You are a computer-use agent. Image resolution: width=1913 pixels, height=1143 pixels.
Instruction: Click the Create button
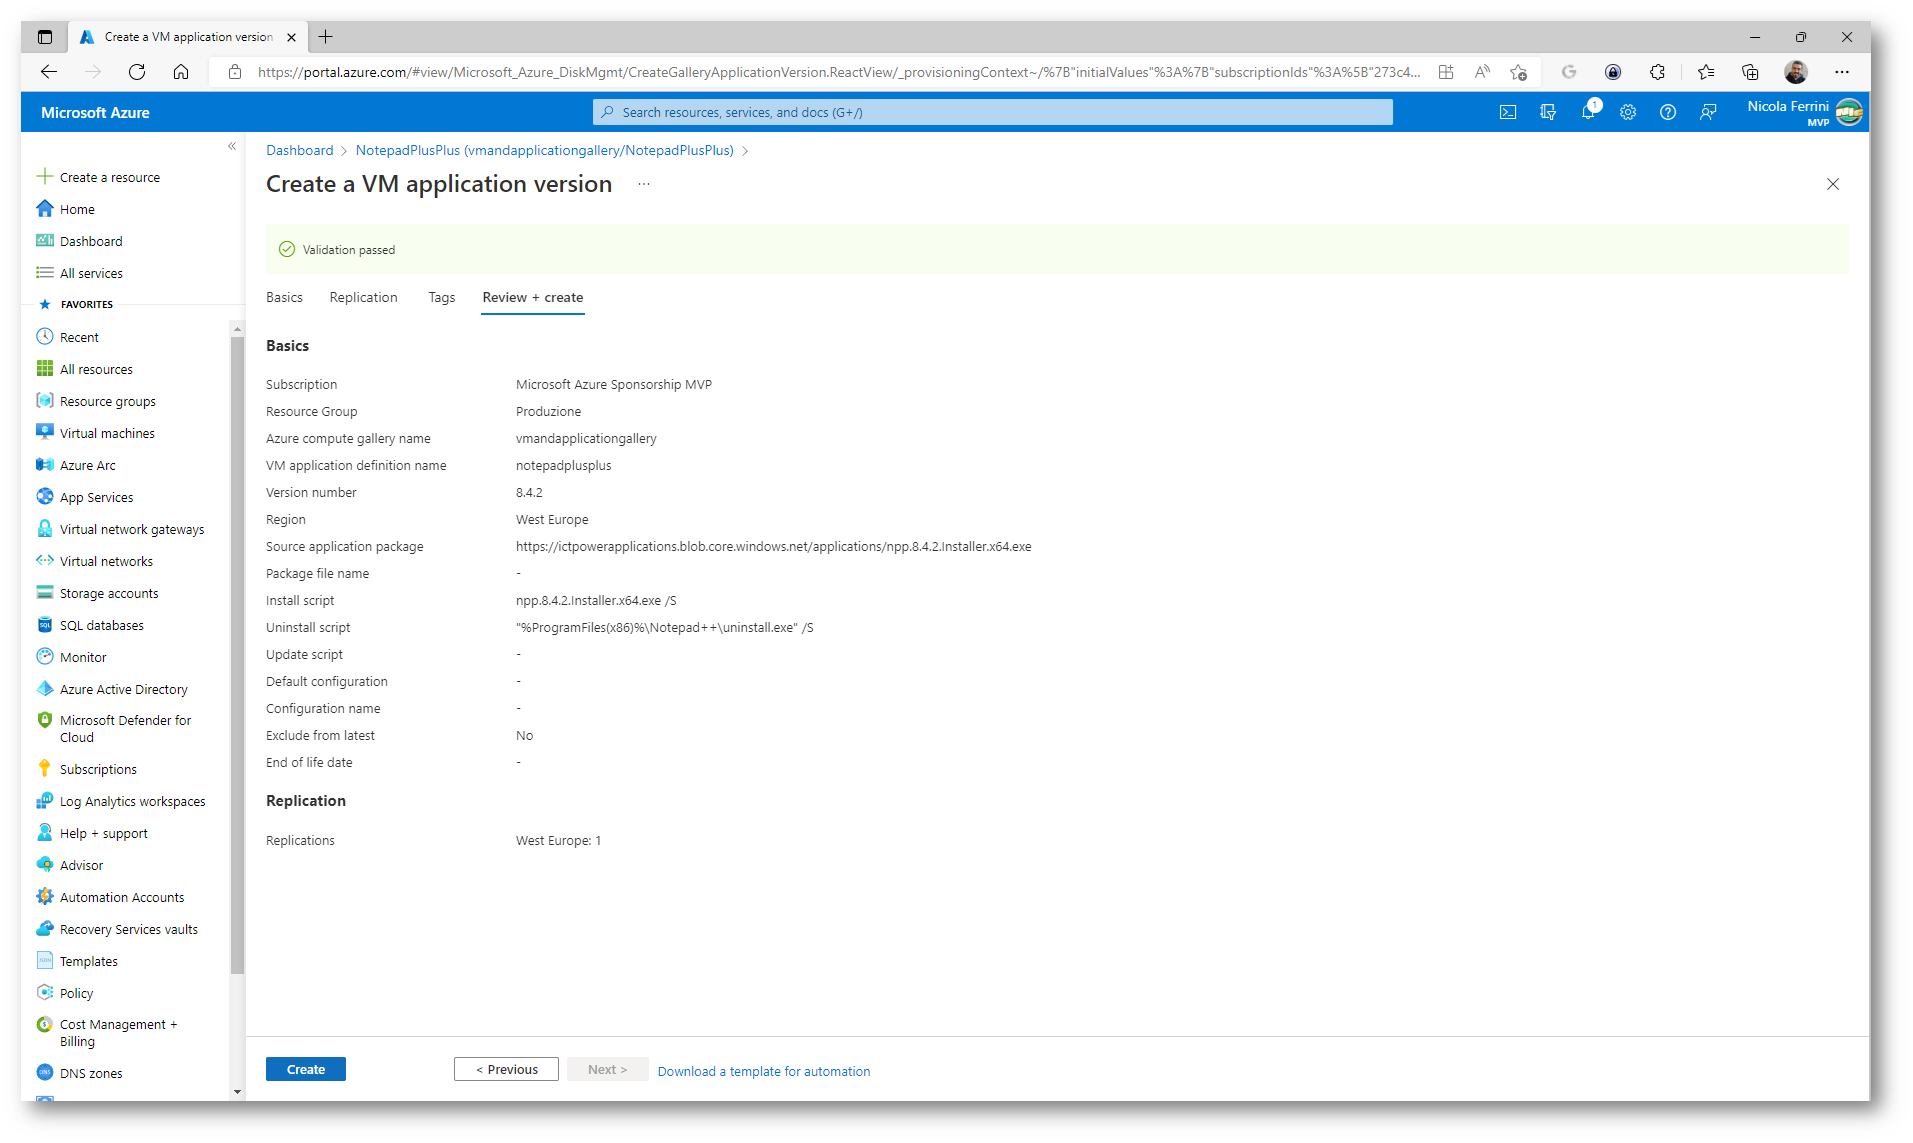point(306,1069)
